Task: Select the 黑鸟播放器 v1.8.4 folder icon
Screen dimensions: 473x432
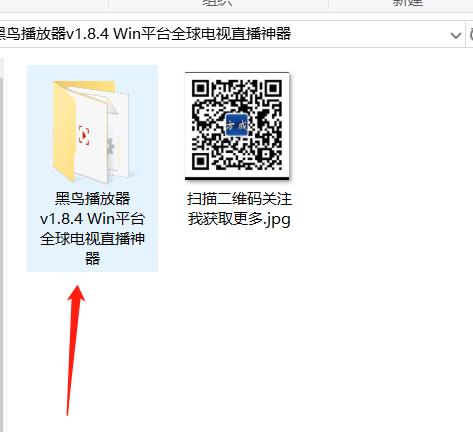Action: tap(91, 131)
